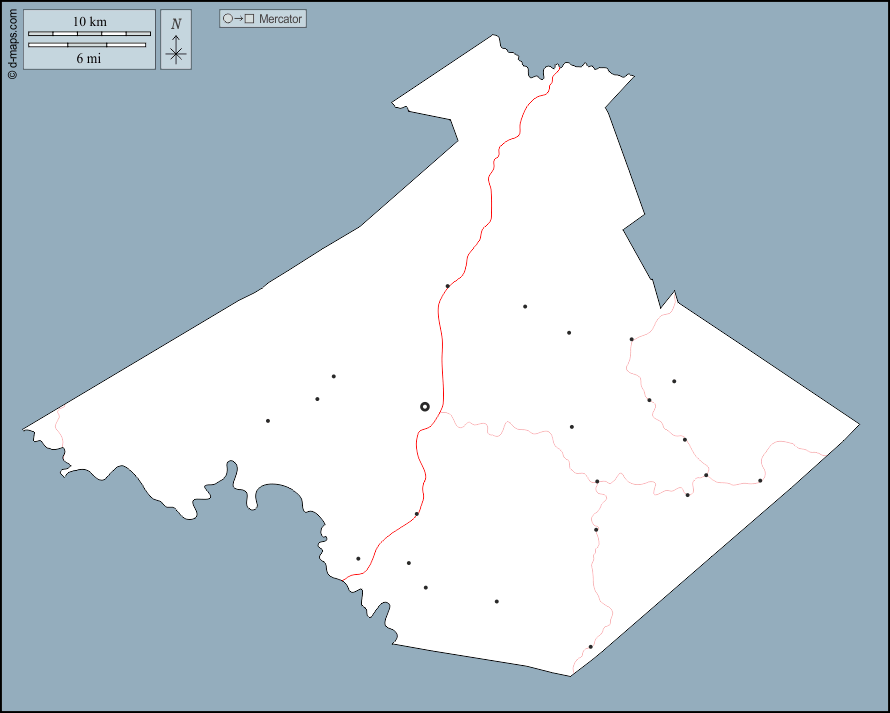Click the word Mercator in the projection box

(280, 19)
